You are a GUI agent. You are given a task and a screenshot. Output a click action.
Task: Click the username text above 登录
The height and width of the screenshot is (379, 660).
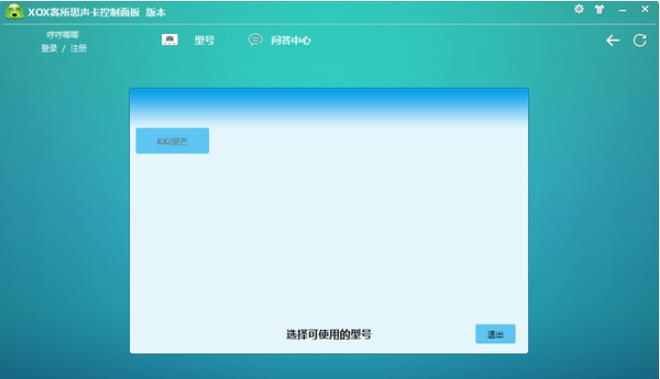(x=62, y=35)
